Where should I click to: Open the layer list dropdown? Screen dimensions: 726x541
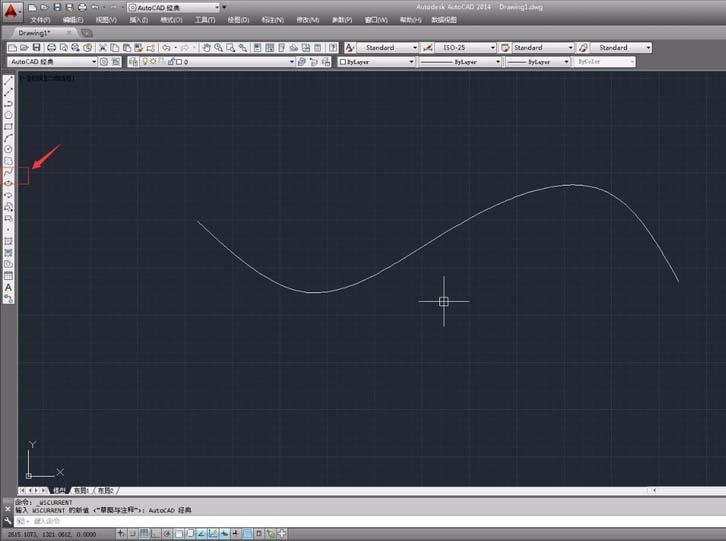292,62
